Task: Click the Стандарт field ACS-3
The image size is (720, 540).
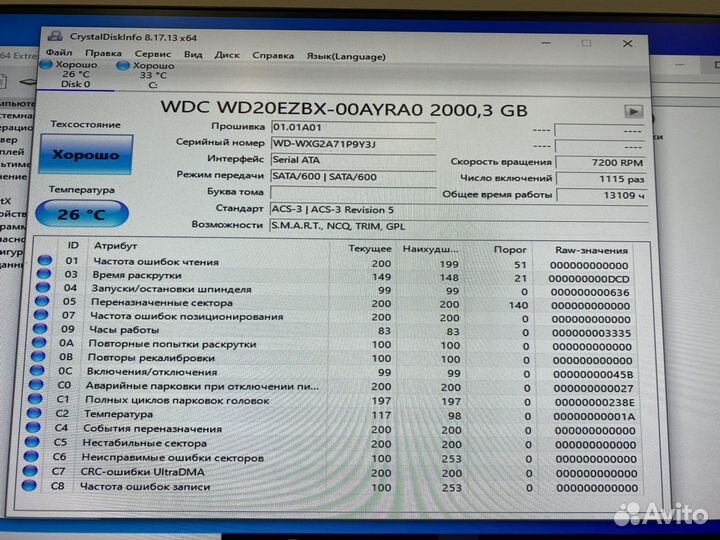Action: pos(458,210)
